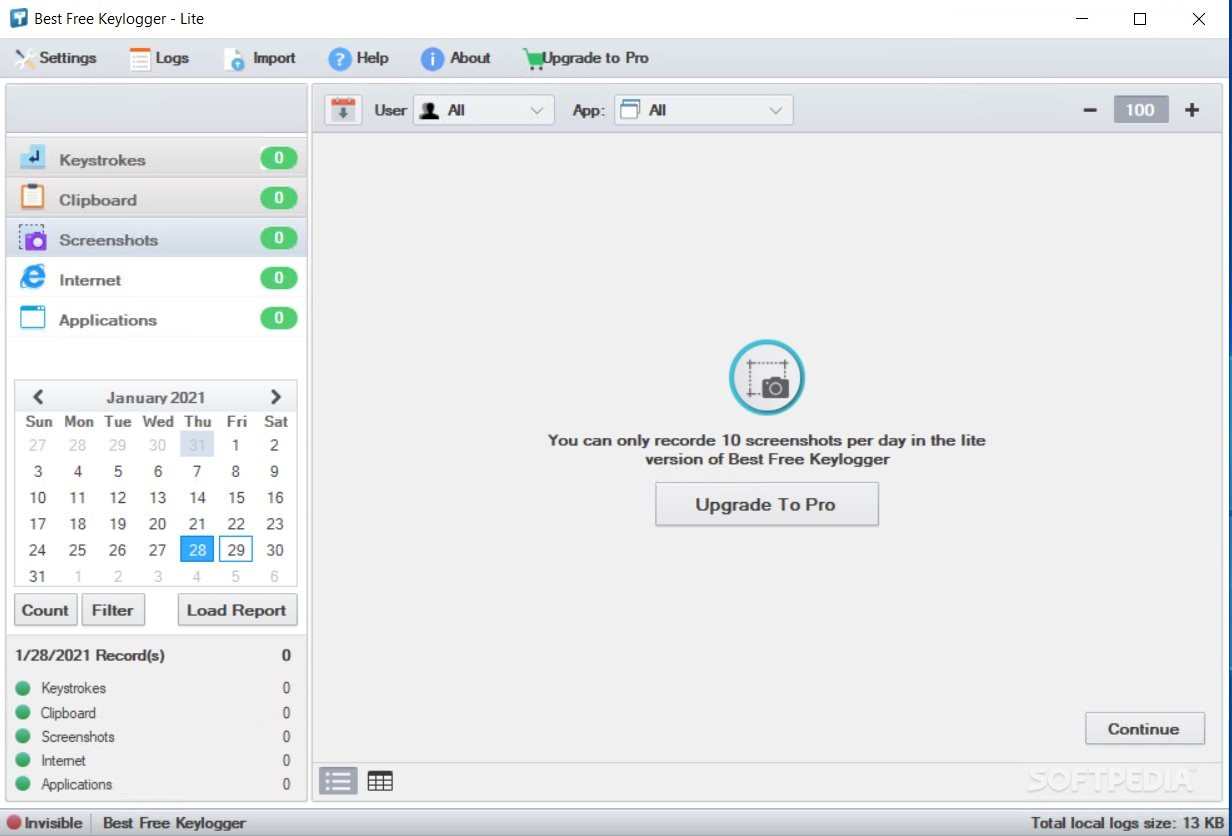Image resolution: width=1232 pixels, height=836 pixels.
Task: Click the Keystrokes count badge
Action: [279, 158]
